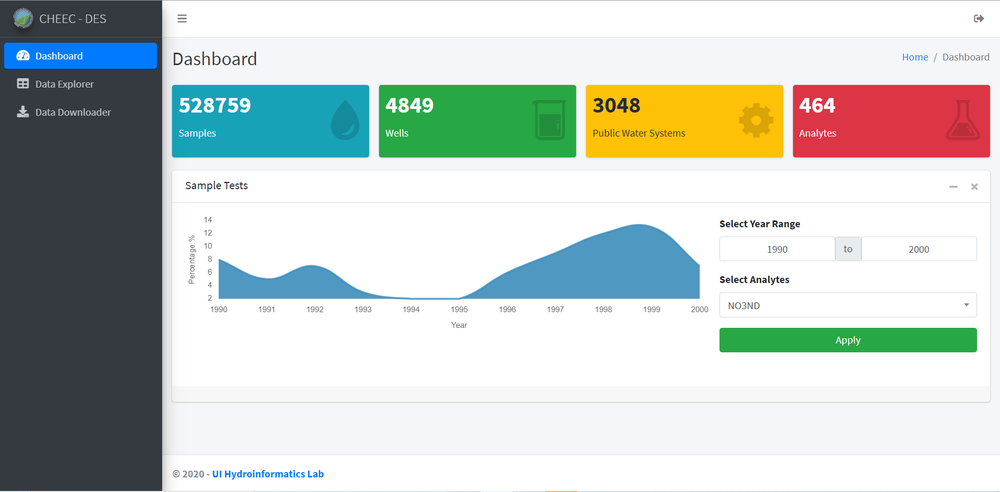Open the Select Analytes dropdown

(847, 305)
